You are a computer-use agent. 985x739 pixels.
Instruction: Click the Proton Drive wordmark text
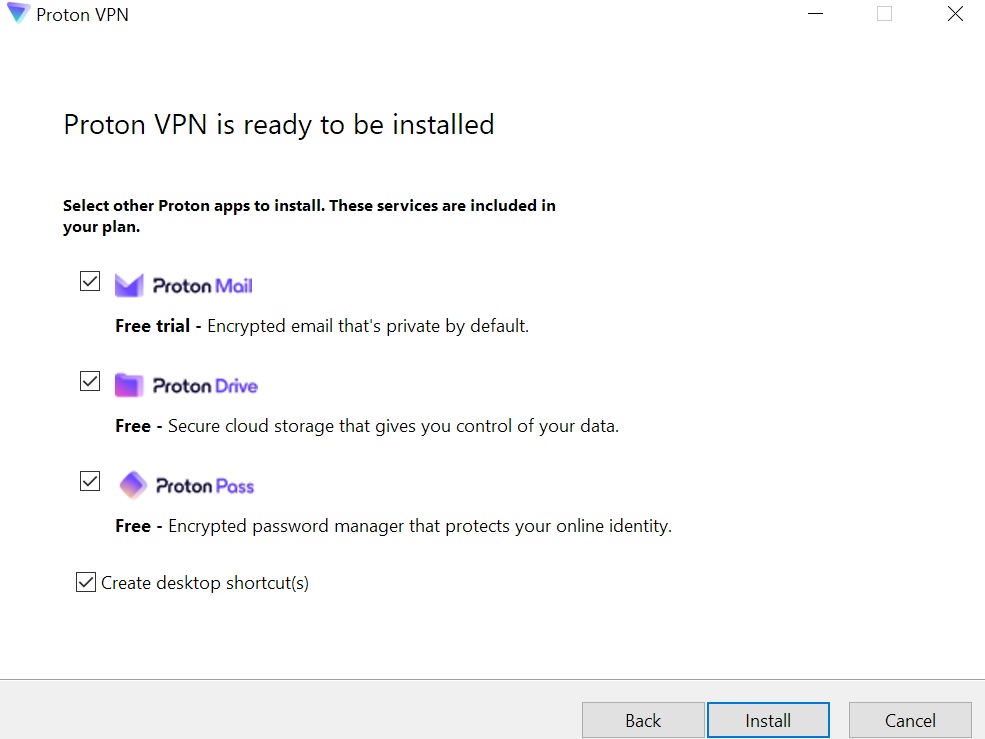coord(205,386)
